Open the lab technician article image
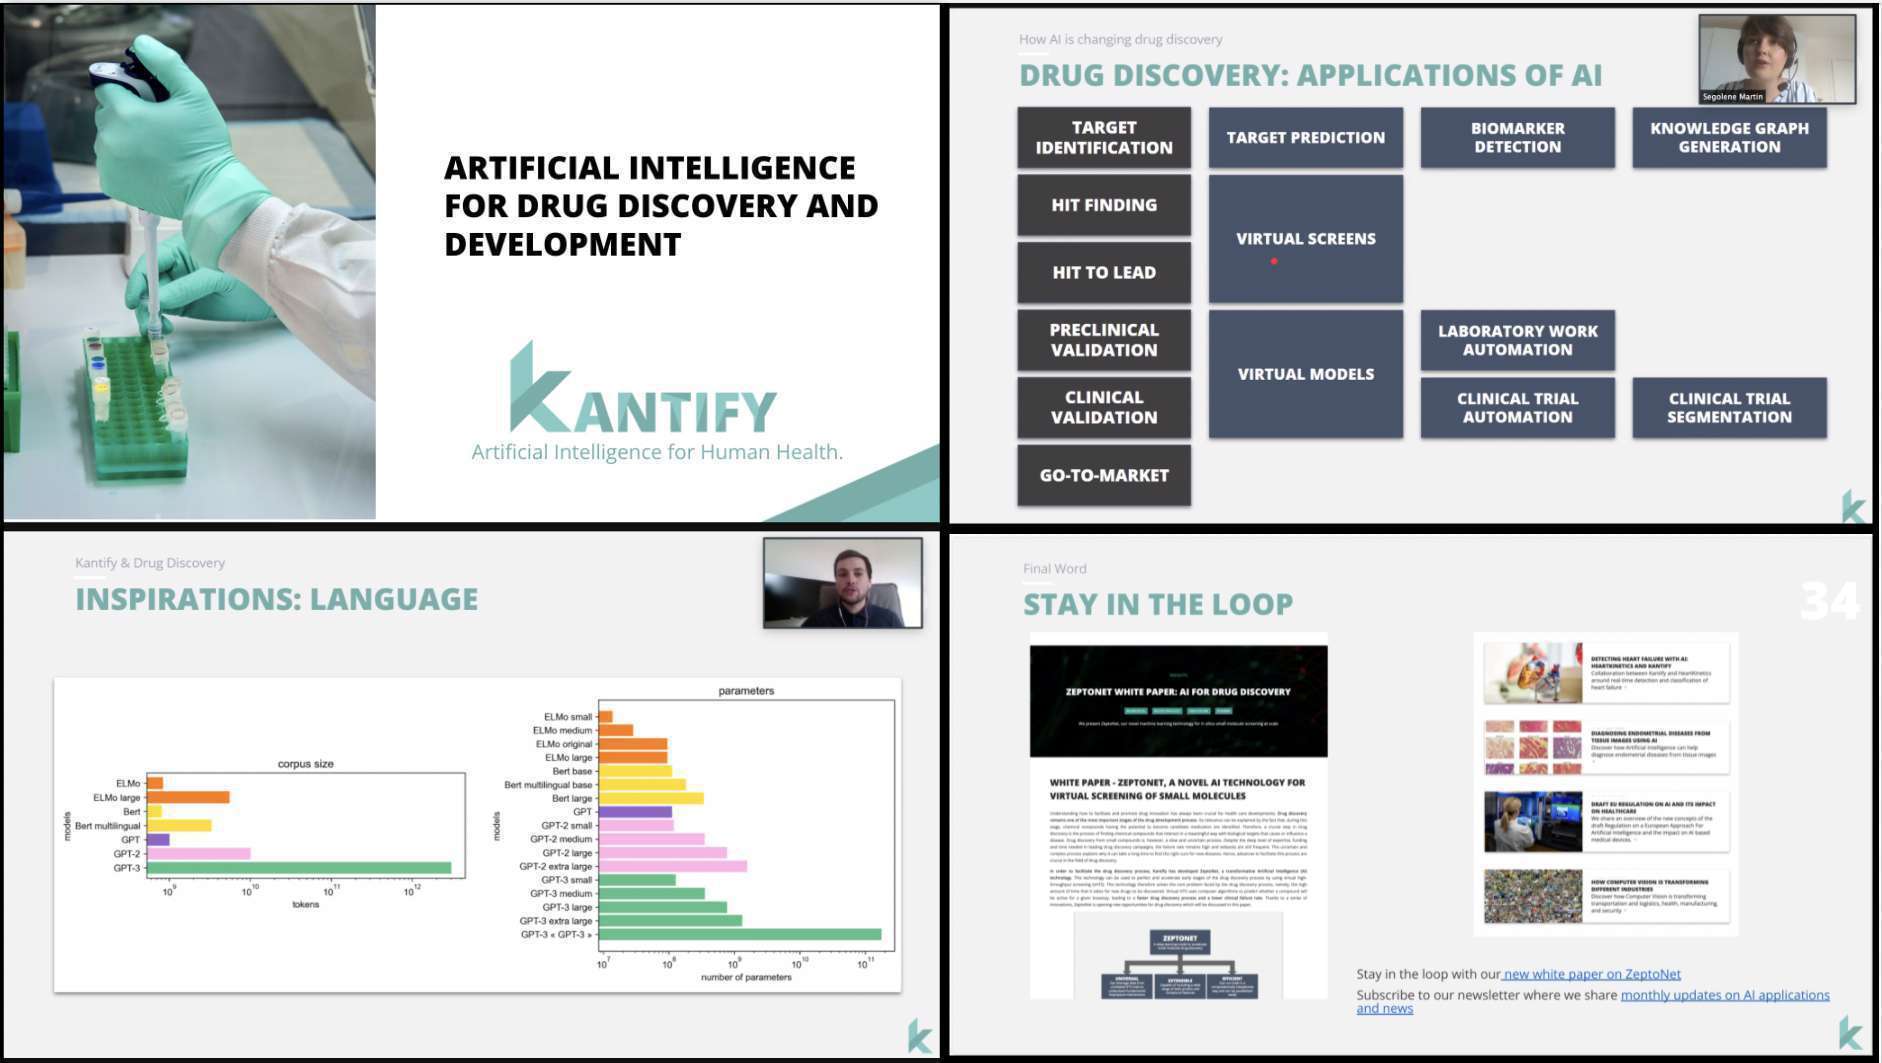This screenshot has height=1063, width=1882. tap(1533, 821)
